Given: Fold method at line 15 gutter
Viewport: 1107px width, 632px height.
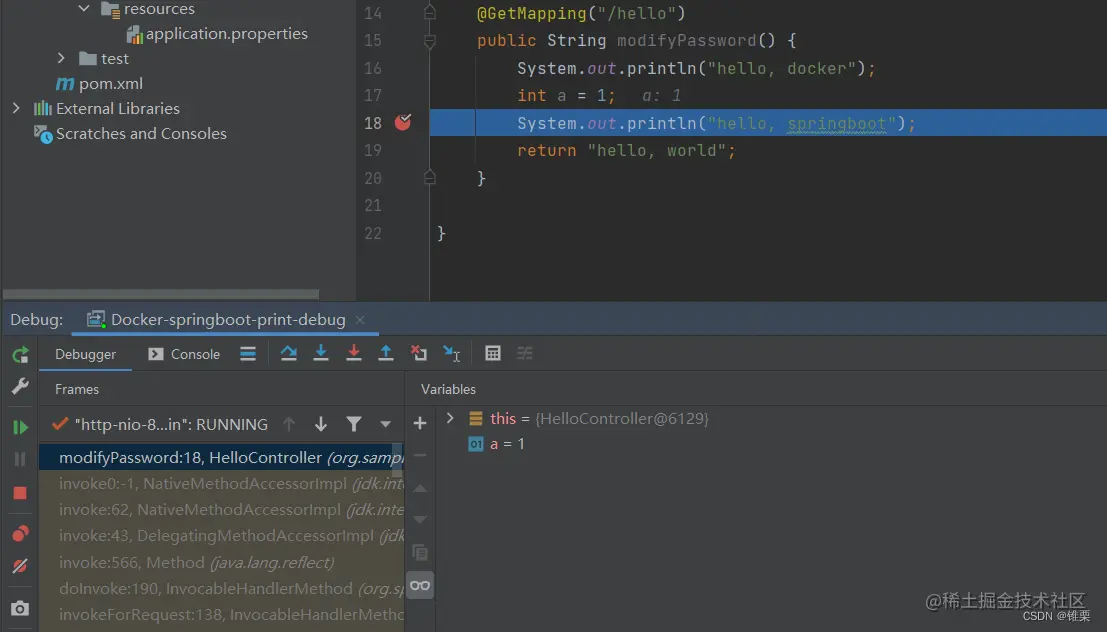Looking at the screenshot, I should [429, 41].
